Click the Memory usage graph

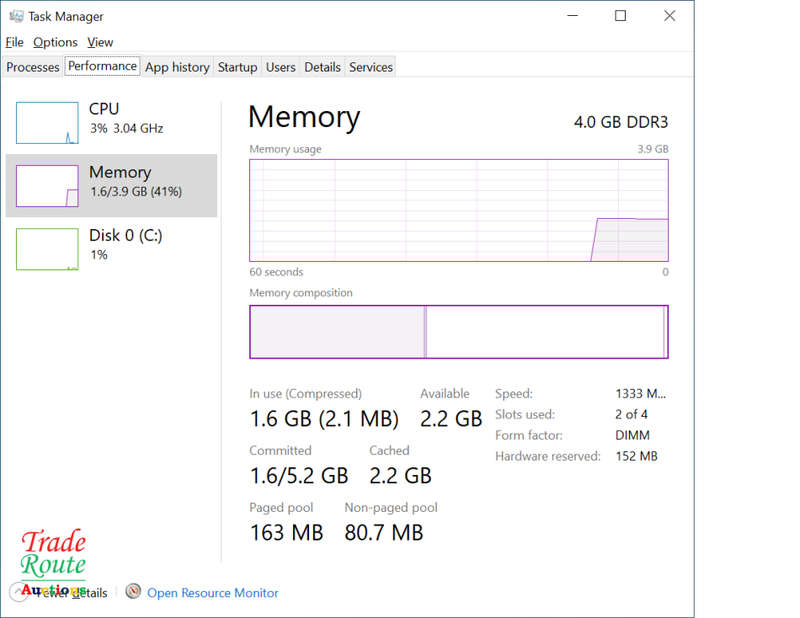[459, 210]
